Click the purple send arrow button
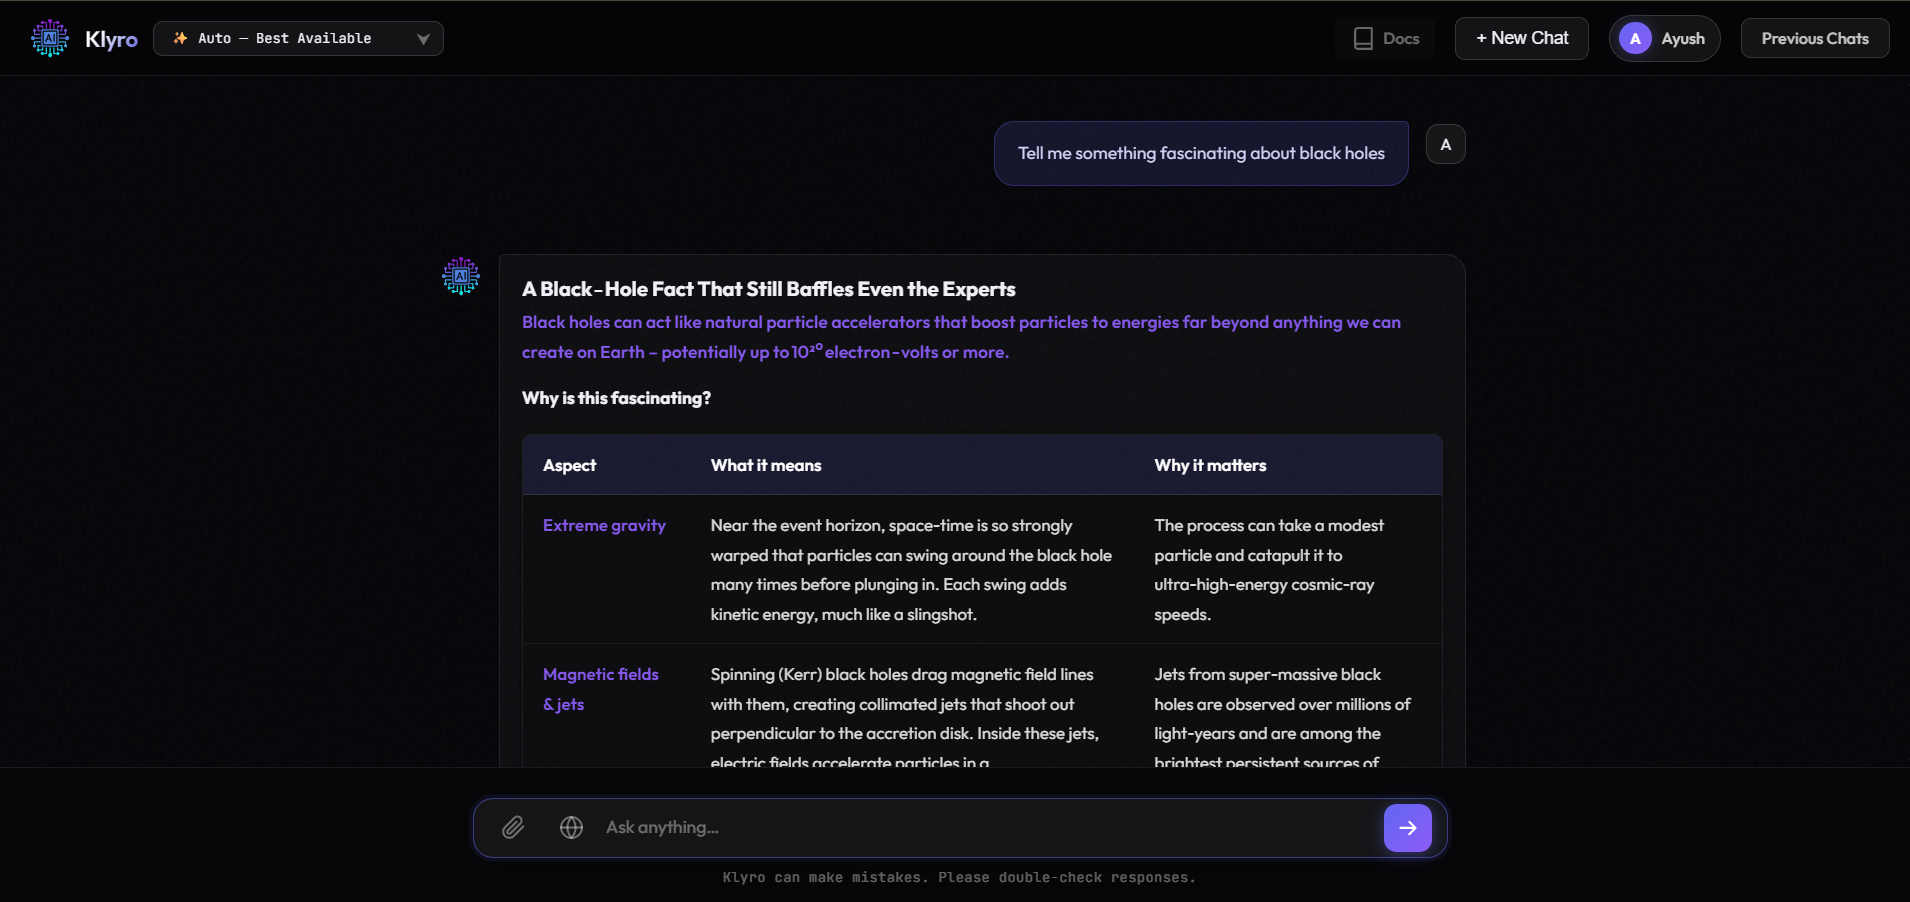Screen dimensions: 1910x902 1407,827
